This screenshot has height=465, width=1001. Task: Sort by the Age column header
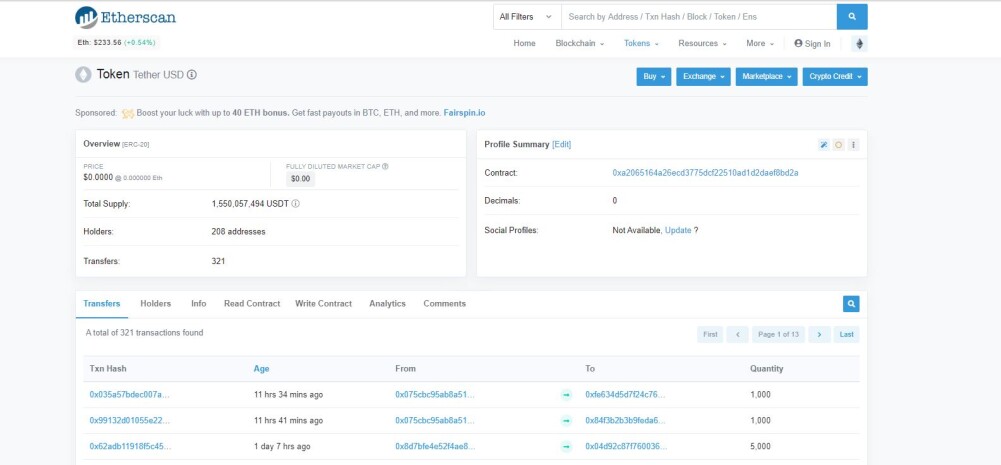261,369
